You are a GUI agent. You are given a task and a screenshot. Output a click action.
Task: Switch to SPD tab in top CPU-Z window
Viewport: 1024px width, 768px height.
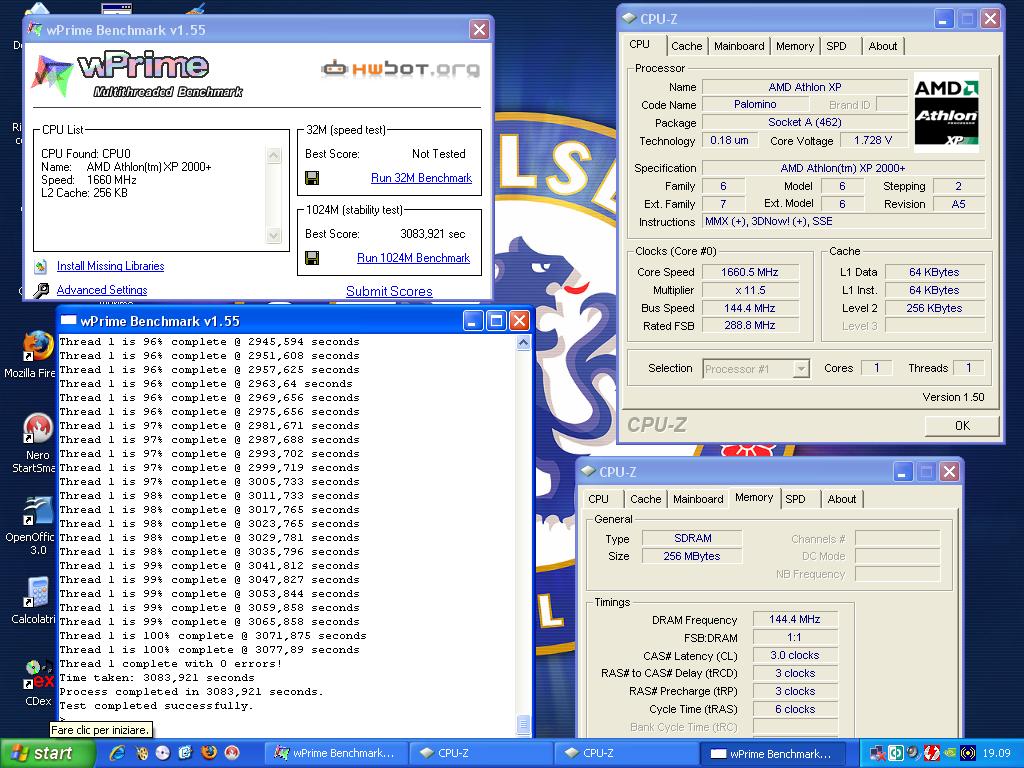tap(837, 46)
